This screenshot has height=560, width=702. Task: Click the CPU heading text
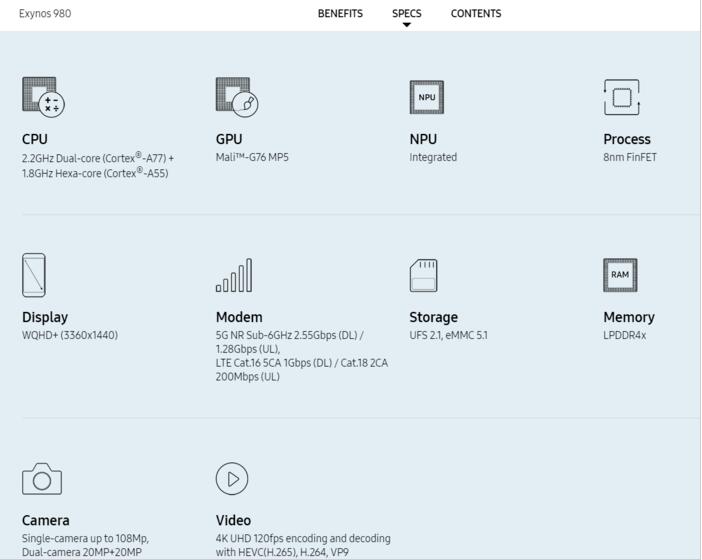(x=35, y=139)
